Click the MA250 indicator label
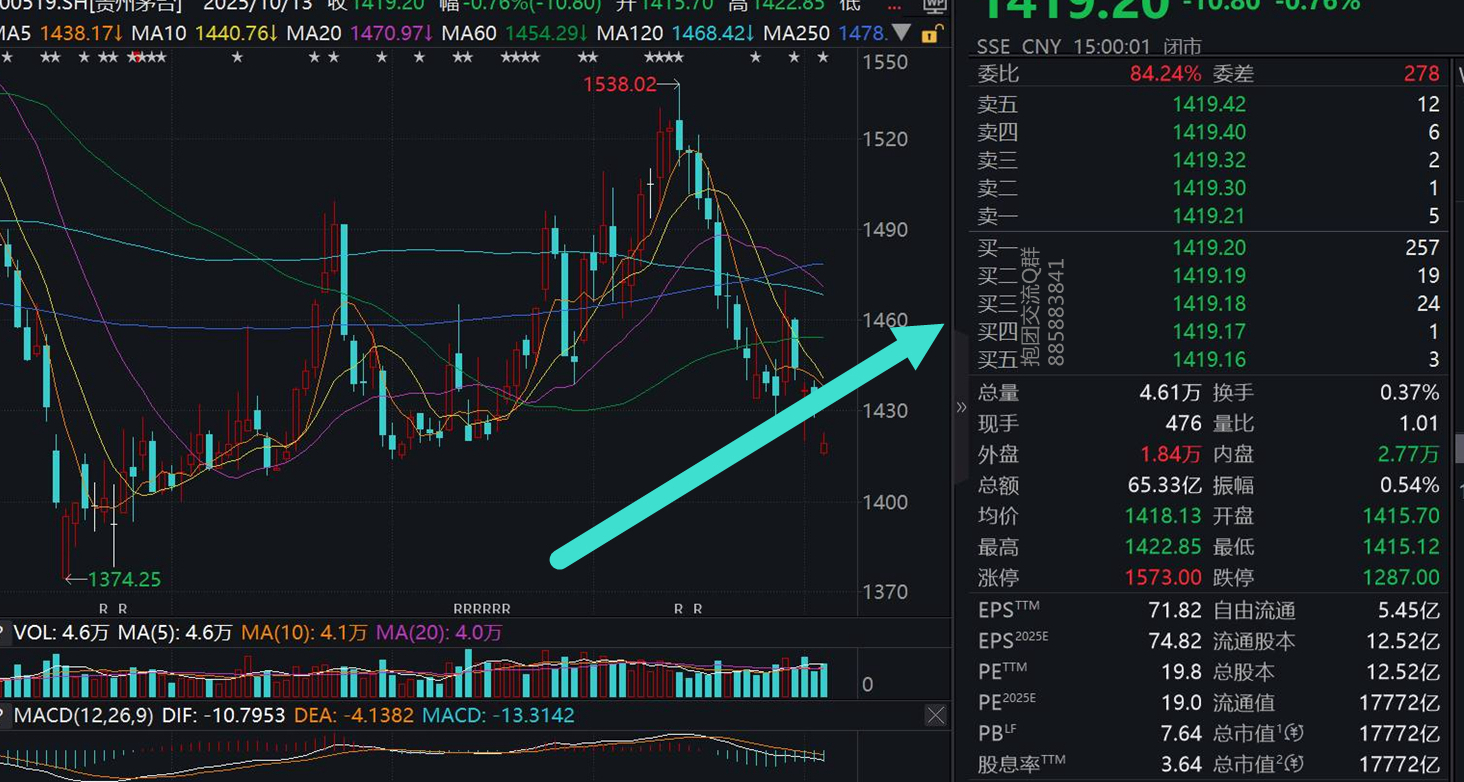Viewport: 1464px width, 782px height. click(x=796, y=33)
